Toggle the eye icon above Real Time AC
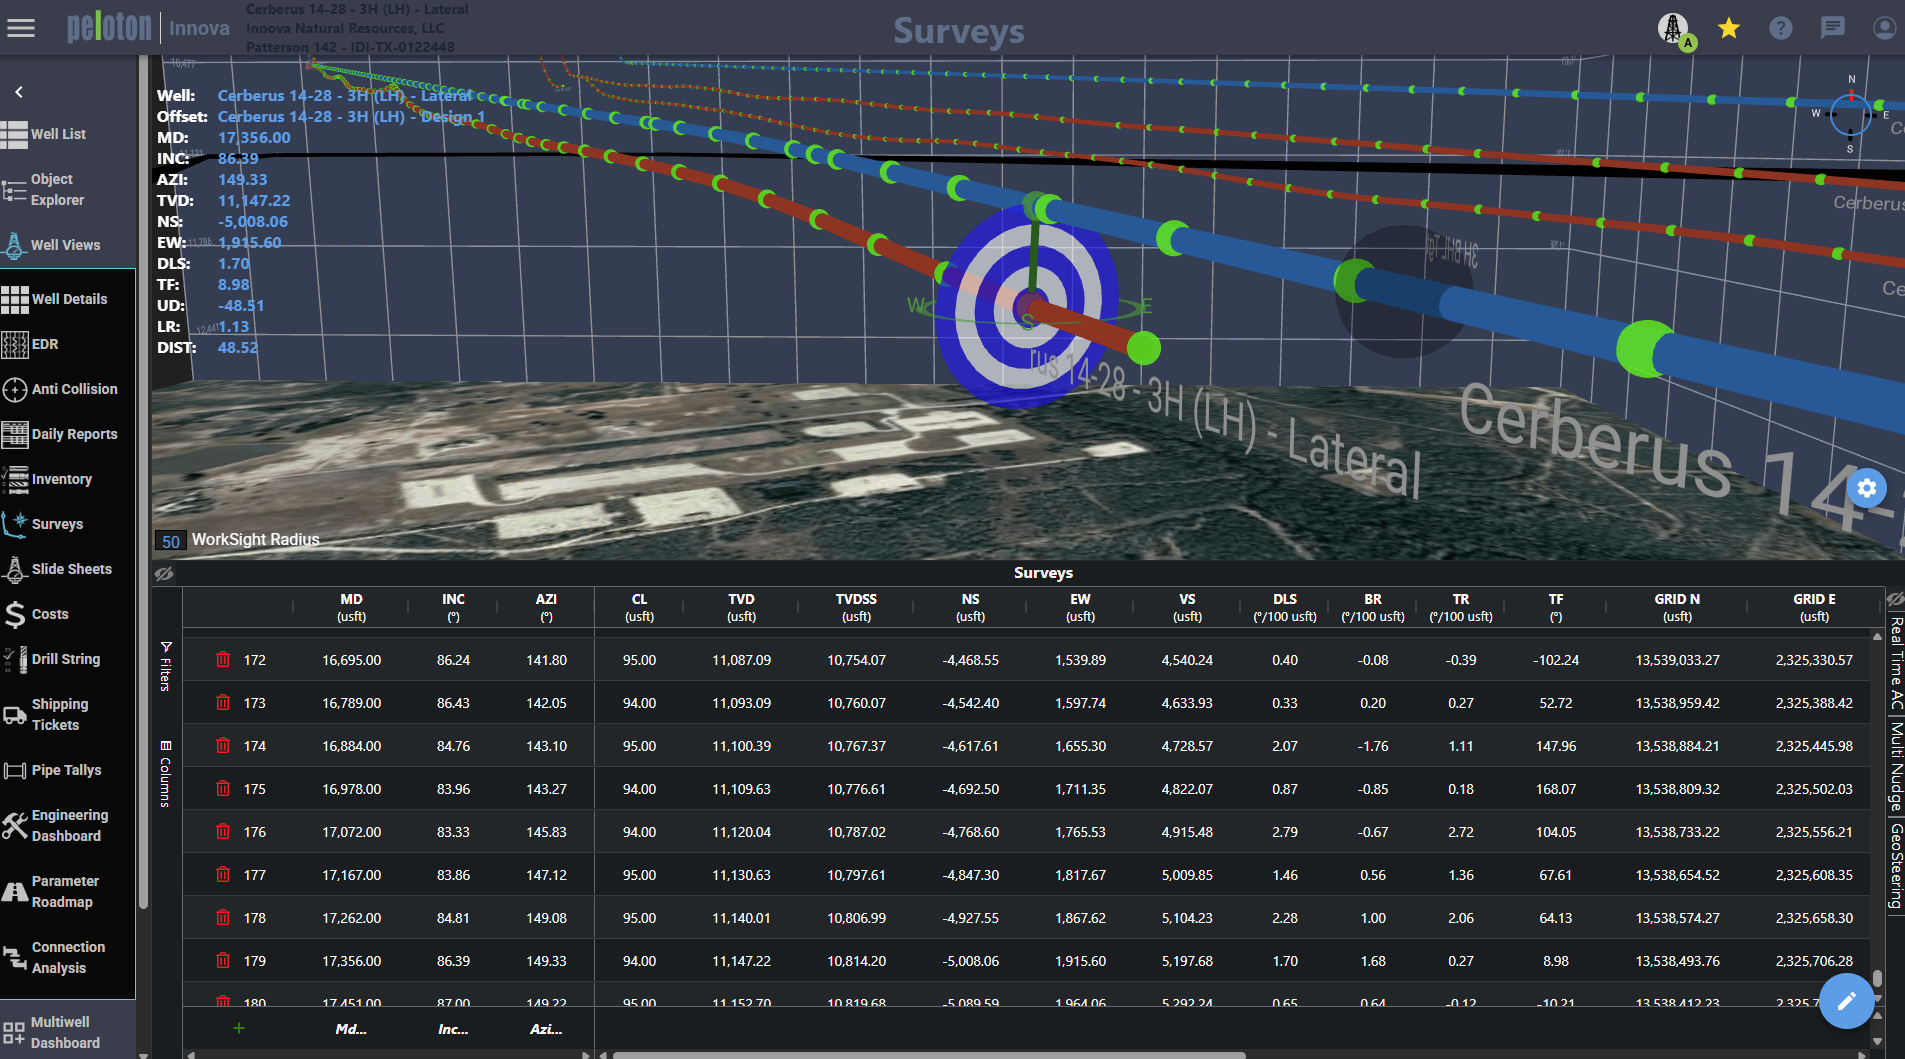Viewport: 1905px width, 1059px height. pos(1897,600)
